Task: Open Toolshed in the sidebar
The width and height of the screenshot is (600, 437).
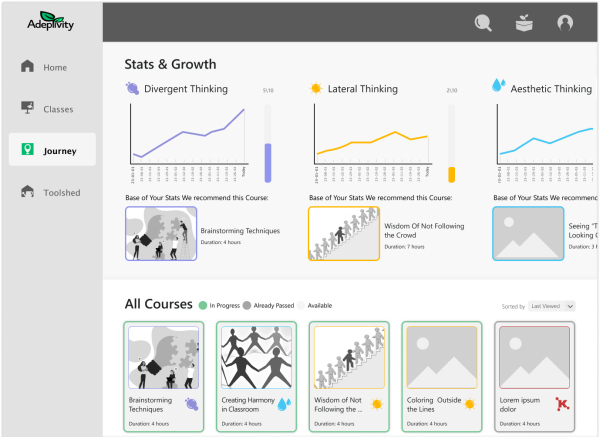Action: tap(51, 192)
